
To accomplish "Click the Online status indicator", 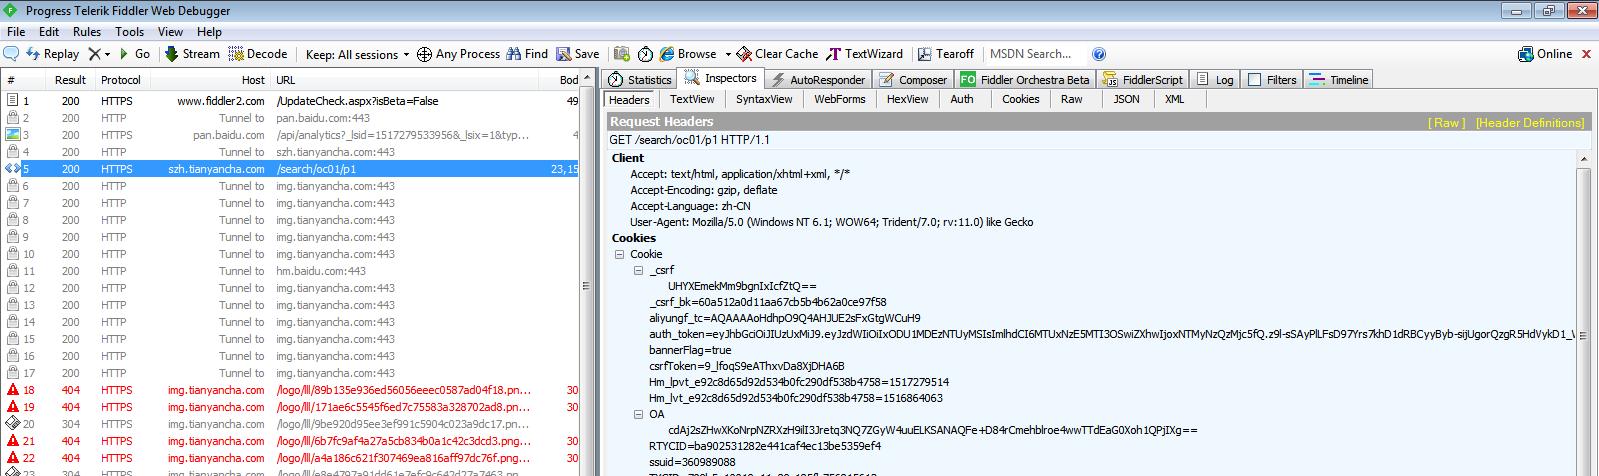I will pyautogui.click(x=1545, y=54).
